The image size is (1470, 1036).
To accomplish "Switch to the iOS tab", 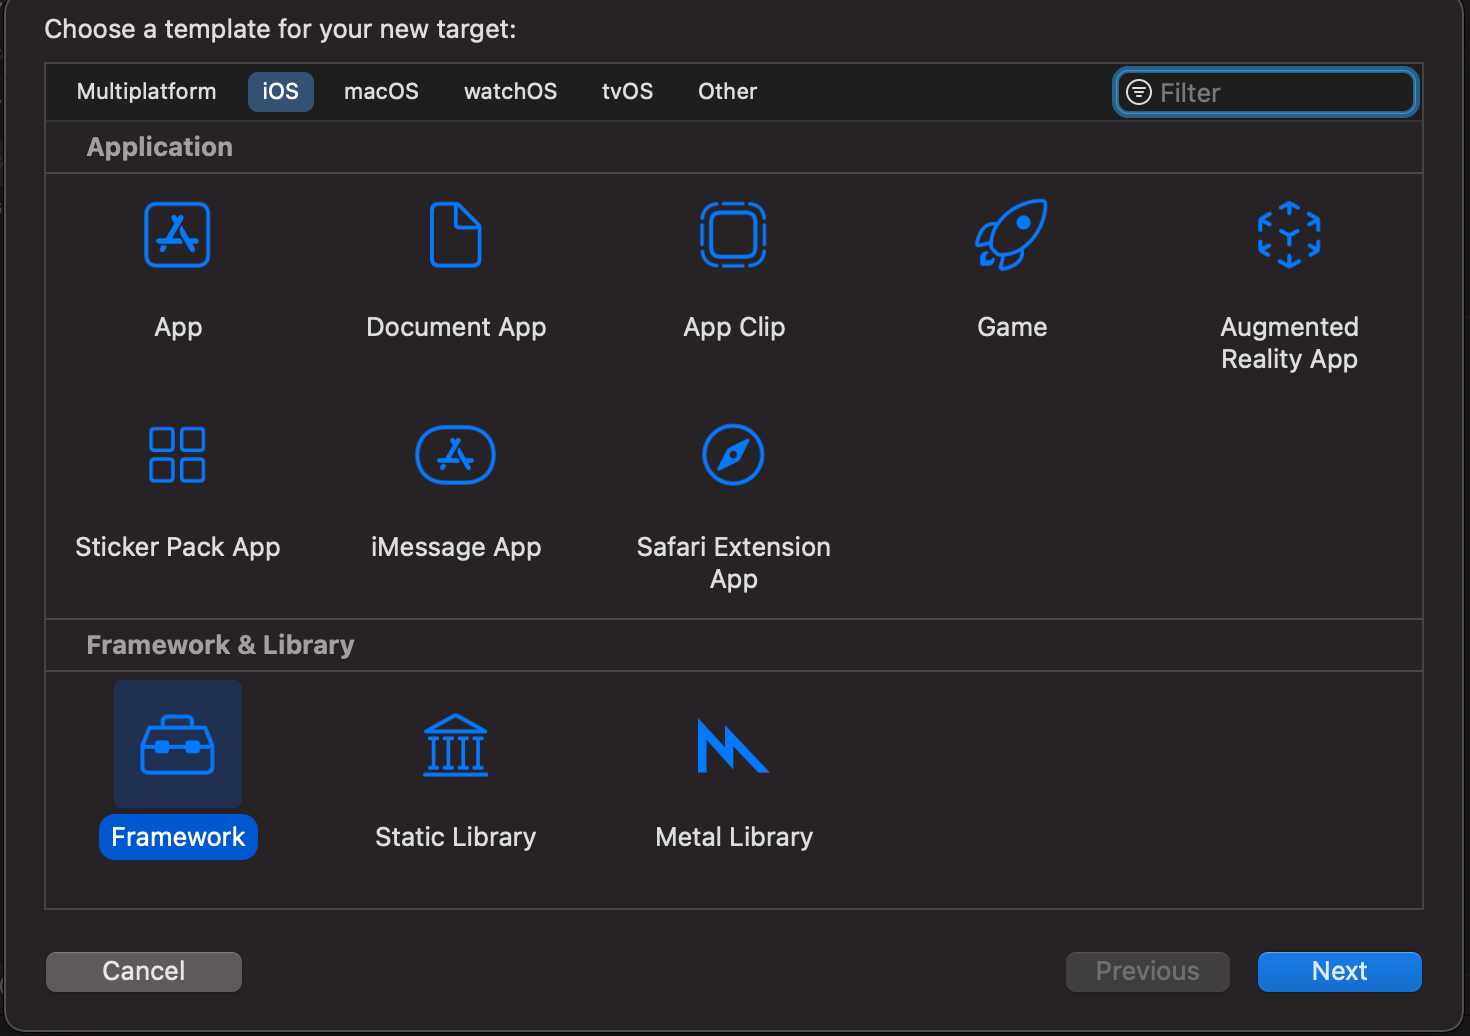I will point(281,91).
